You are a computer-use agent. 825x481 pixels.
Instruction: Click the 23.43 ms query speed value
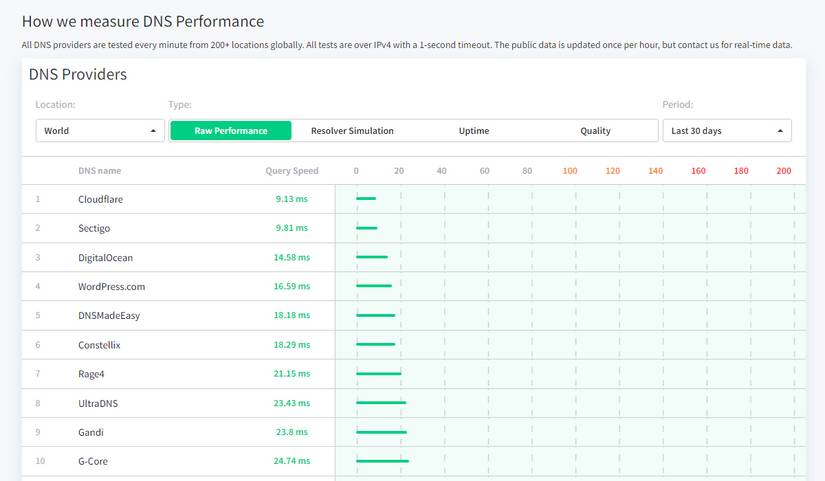coord(291,403)
